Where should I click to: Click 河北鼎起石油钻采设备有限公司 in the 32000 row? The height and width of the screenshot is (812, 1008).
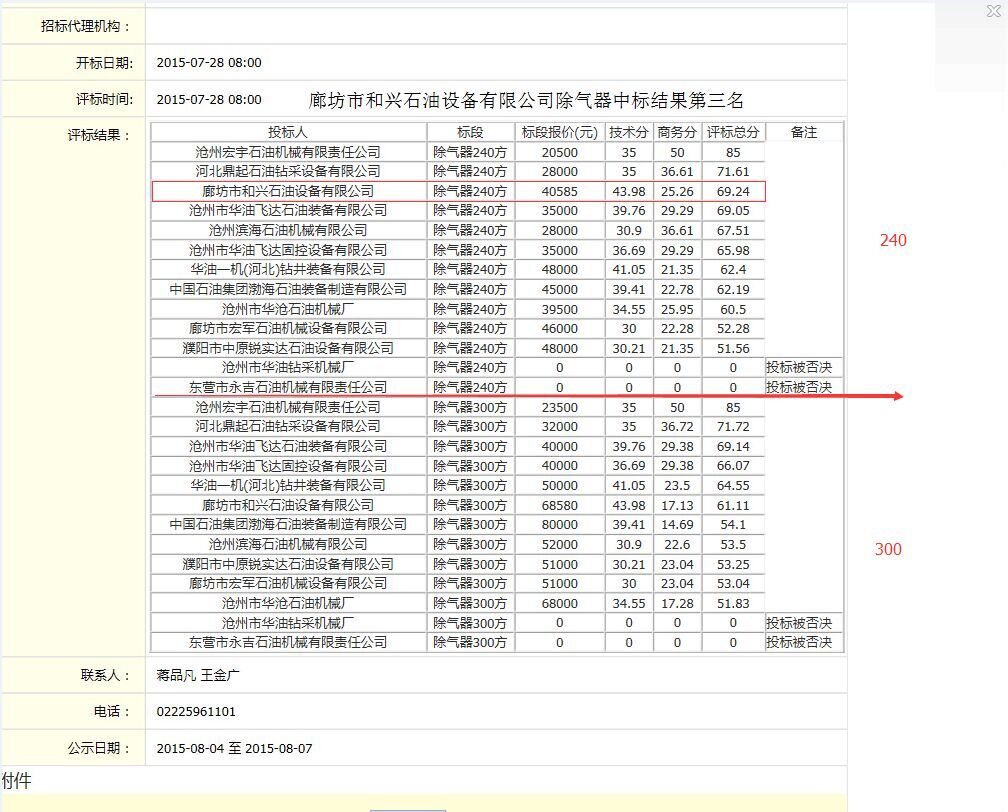pyautogui.click(x=288, y=426)
